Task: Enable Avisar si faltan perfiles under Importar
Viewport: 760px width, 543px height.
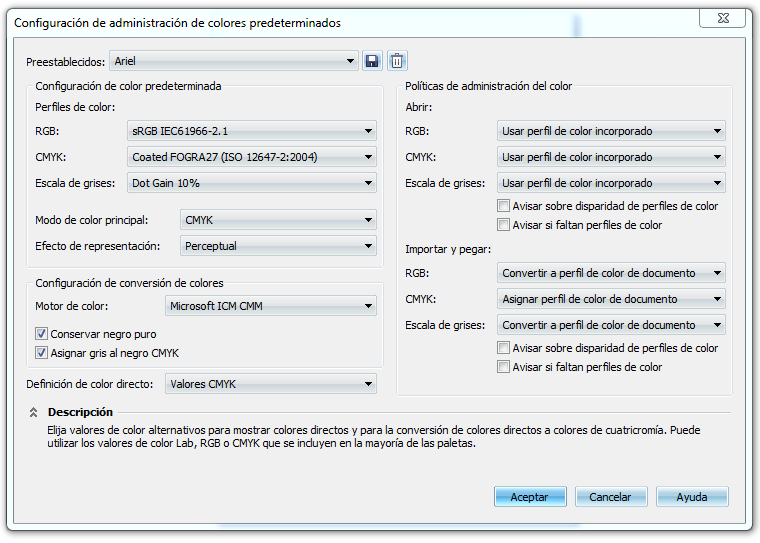Action: coord(504,367)
